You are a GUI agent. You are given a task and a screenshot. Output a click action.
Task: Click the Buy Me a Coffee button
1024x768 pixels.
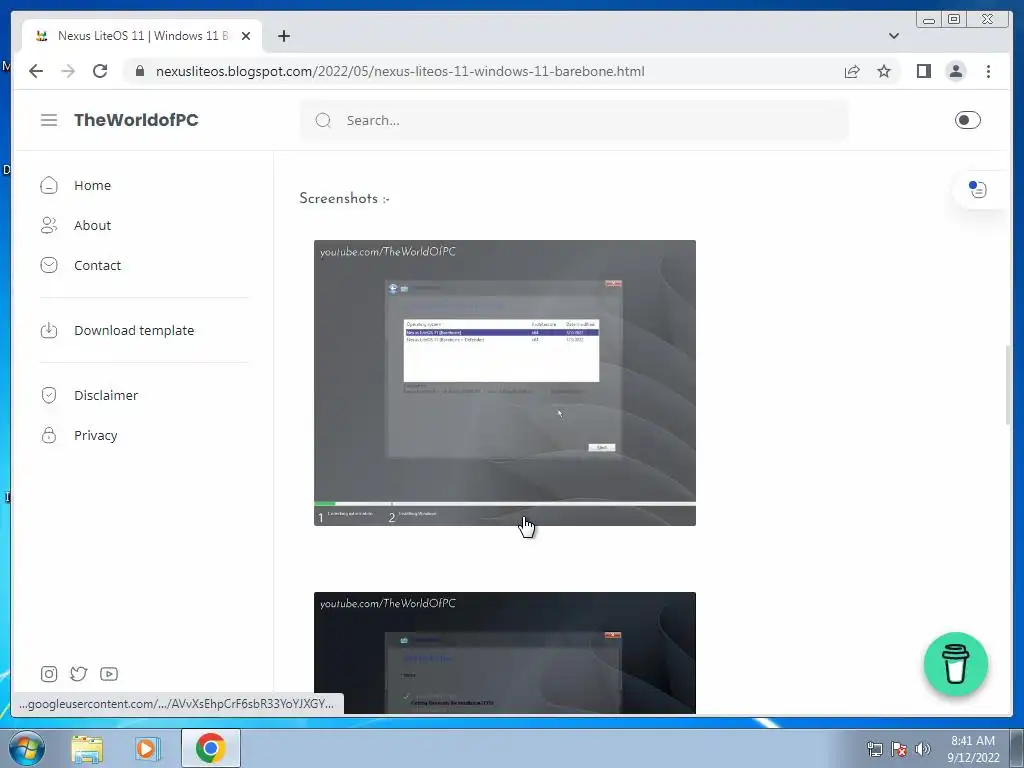[x=955, y=664]
